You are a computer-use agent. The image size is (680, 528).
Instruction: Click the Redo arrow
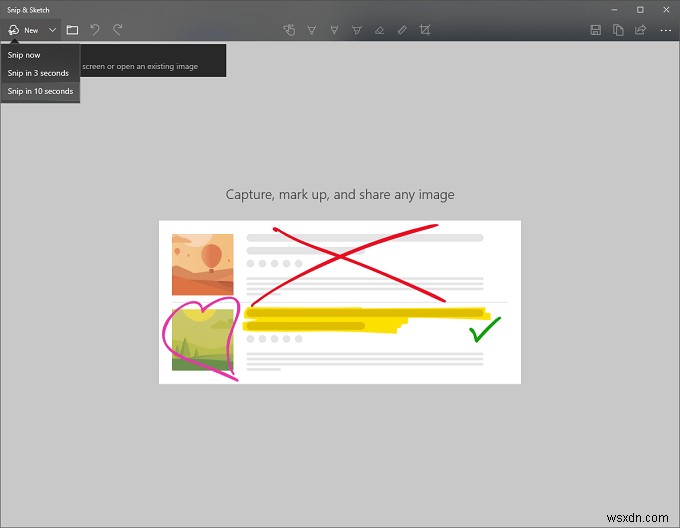coord(118,30)
